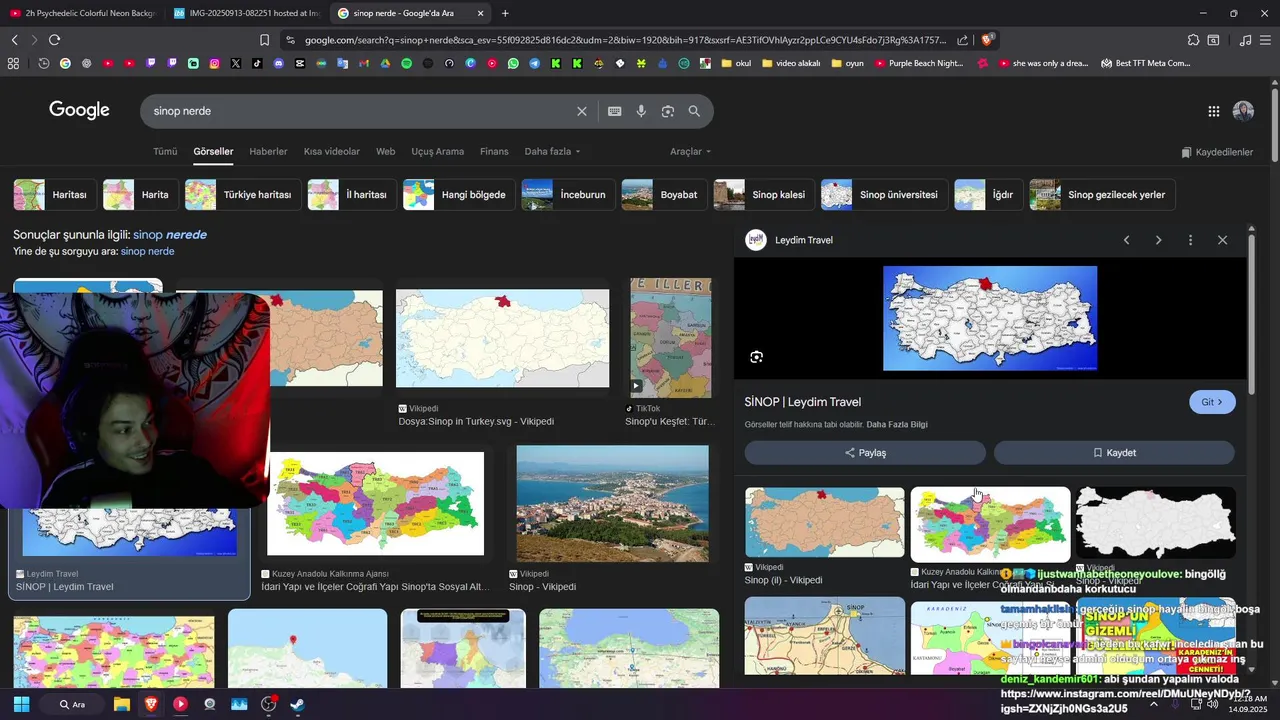The image size is (1280, 720).
Task: Open the Brave Shields lion icon
Action: tap(987, 40)
